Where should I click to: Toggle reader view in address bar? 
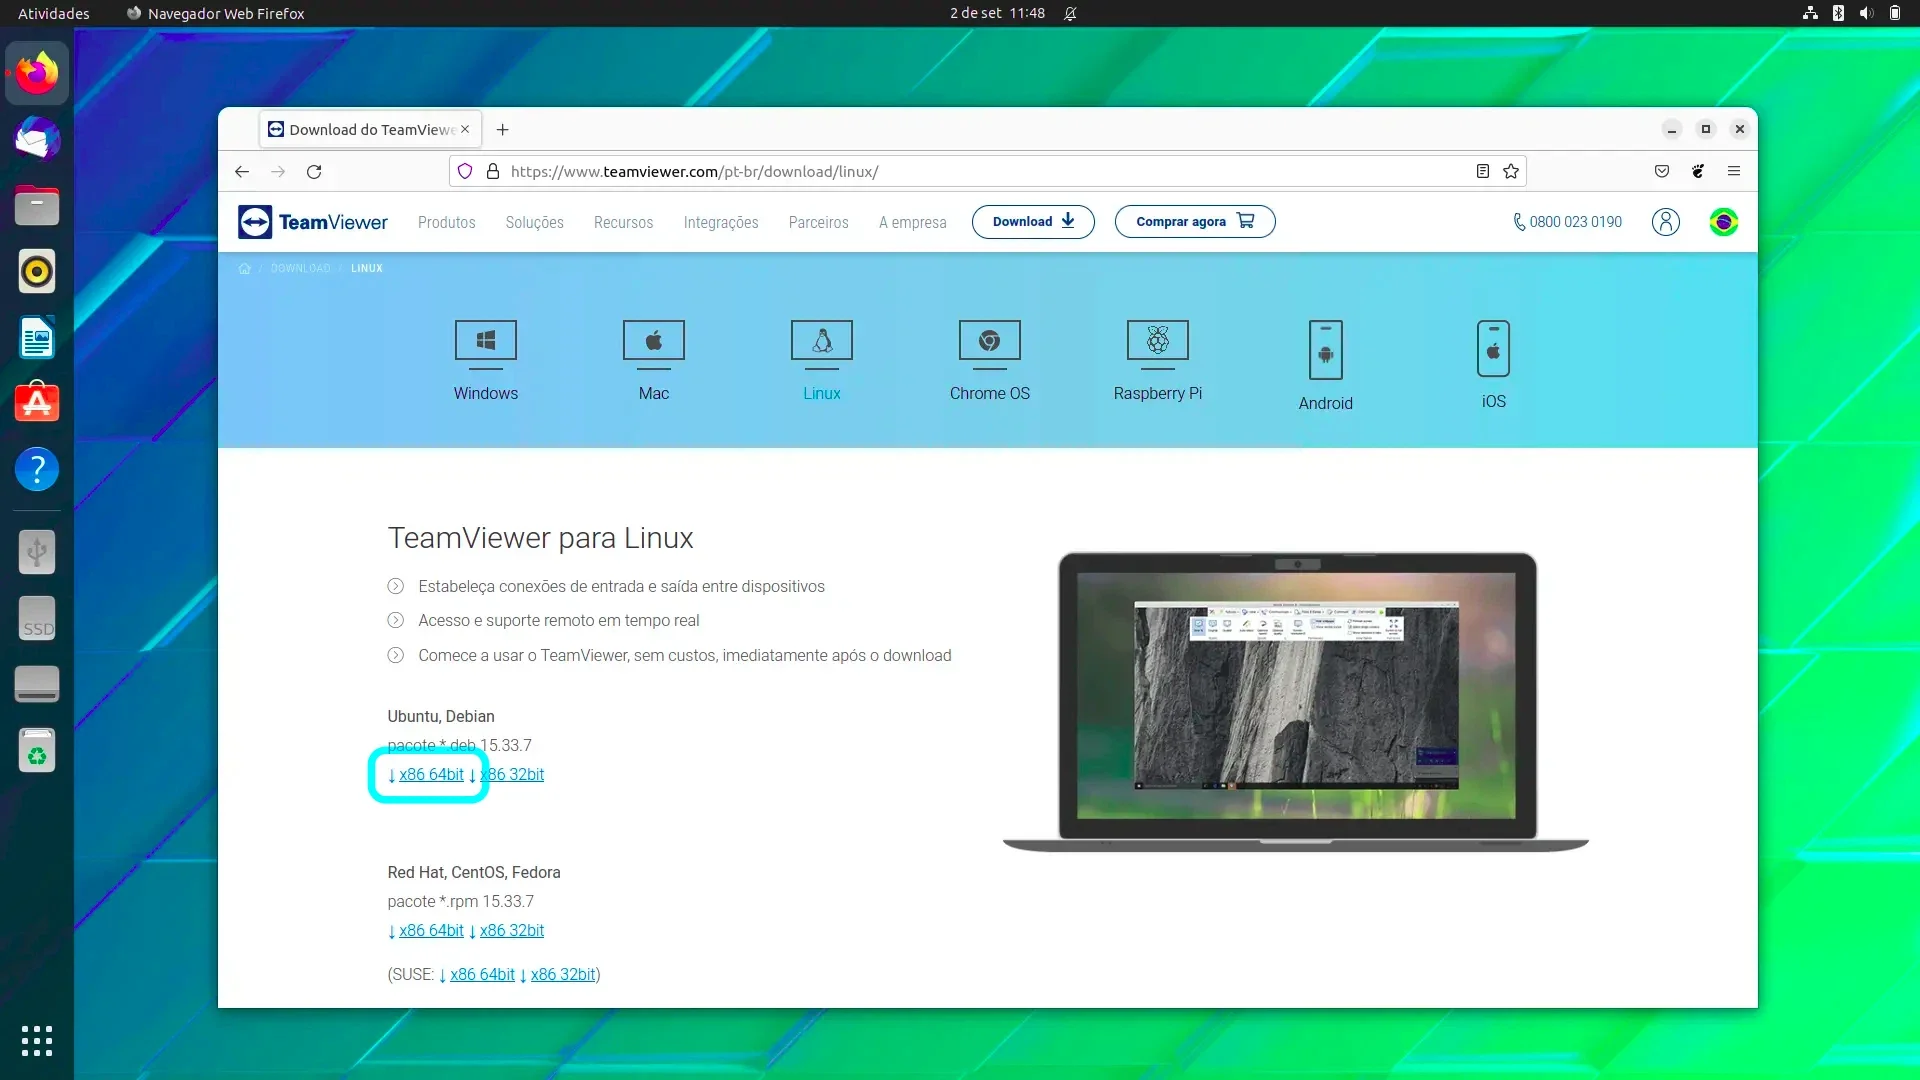(1483, 172)
